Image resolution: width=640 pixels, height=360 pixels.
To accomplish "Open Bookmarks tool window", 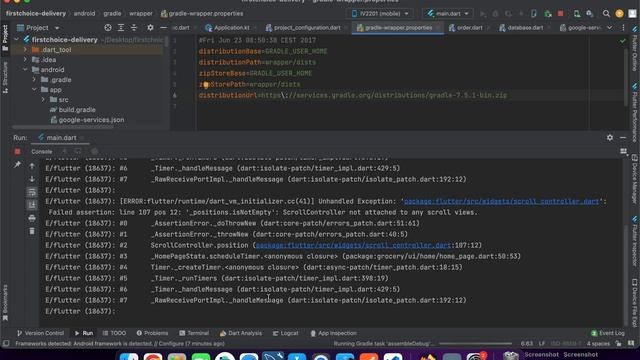I will point(5,302).
